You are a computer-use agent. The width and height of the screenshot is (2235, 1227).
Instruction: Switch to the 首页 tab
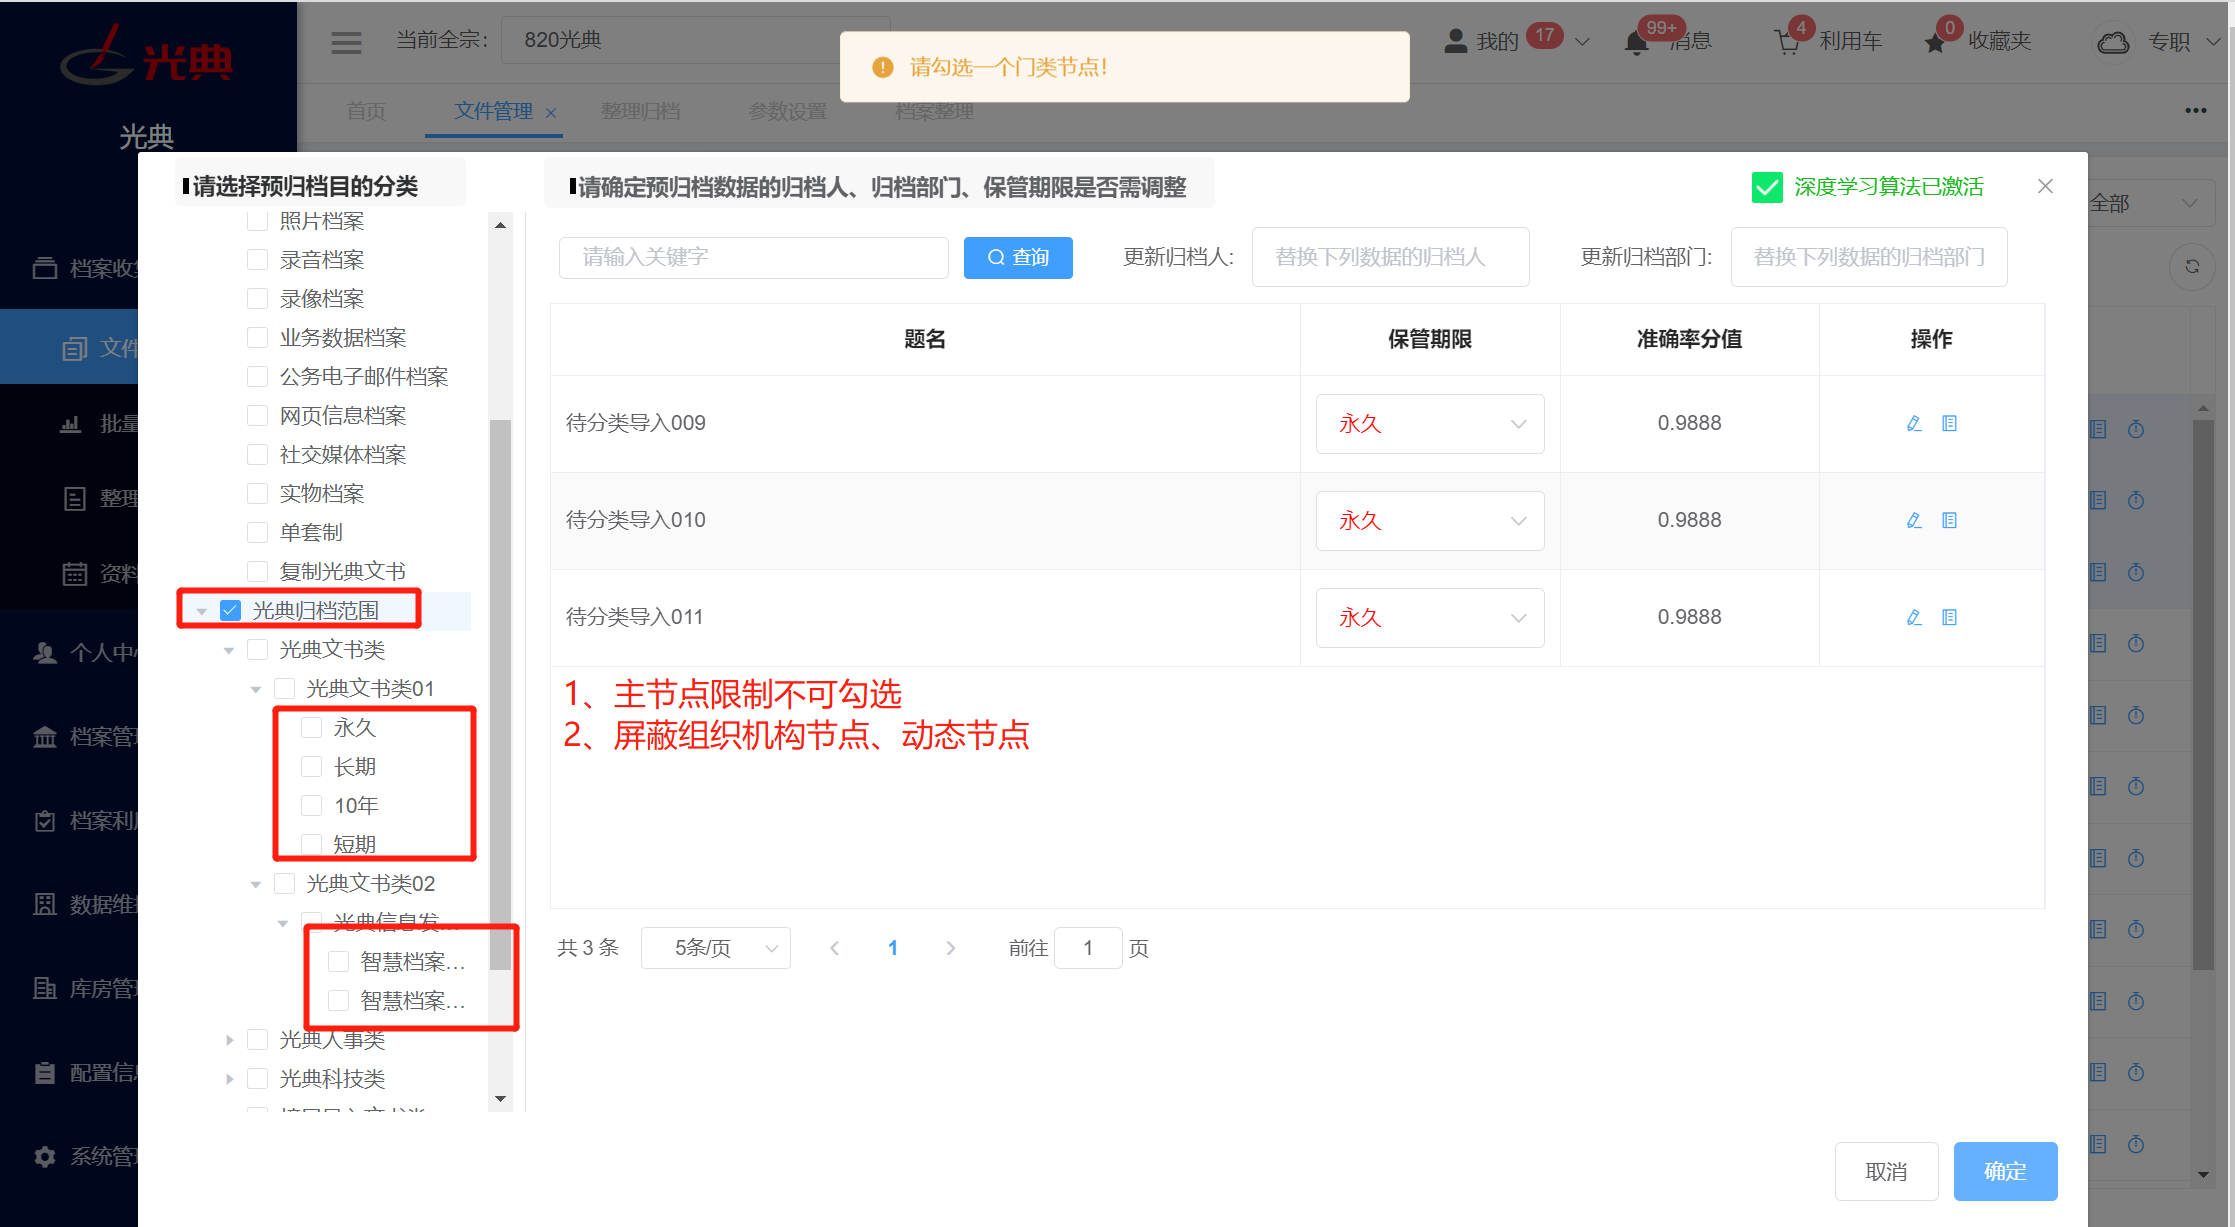pos(366,111)
